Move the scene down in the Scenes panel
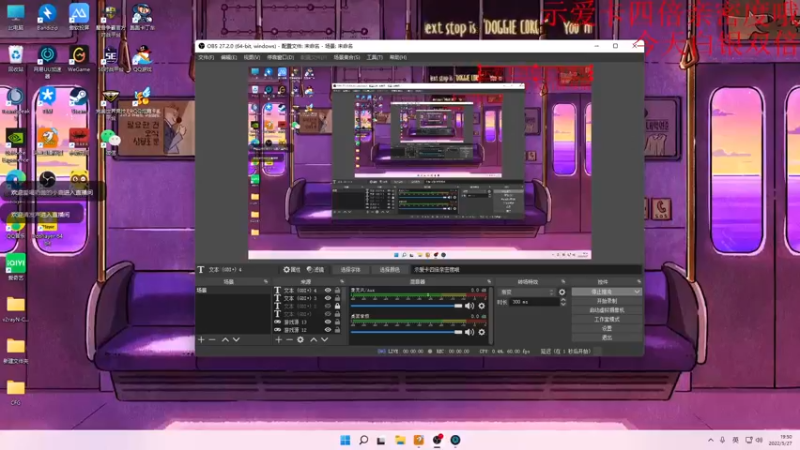The image size is (800, 450). [236, 339]
